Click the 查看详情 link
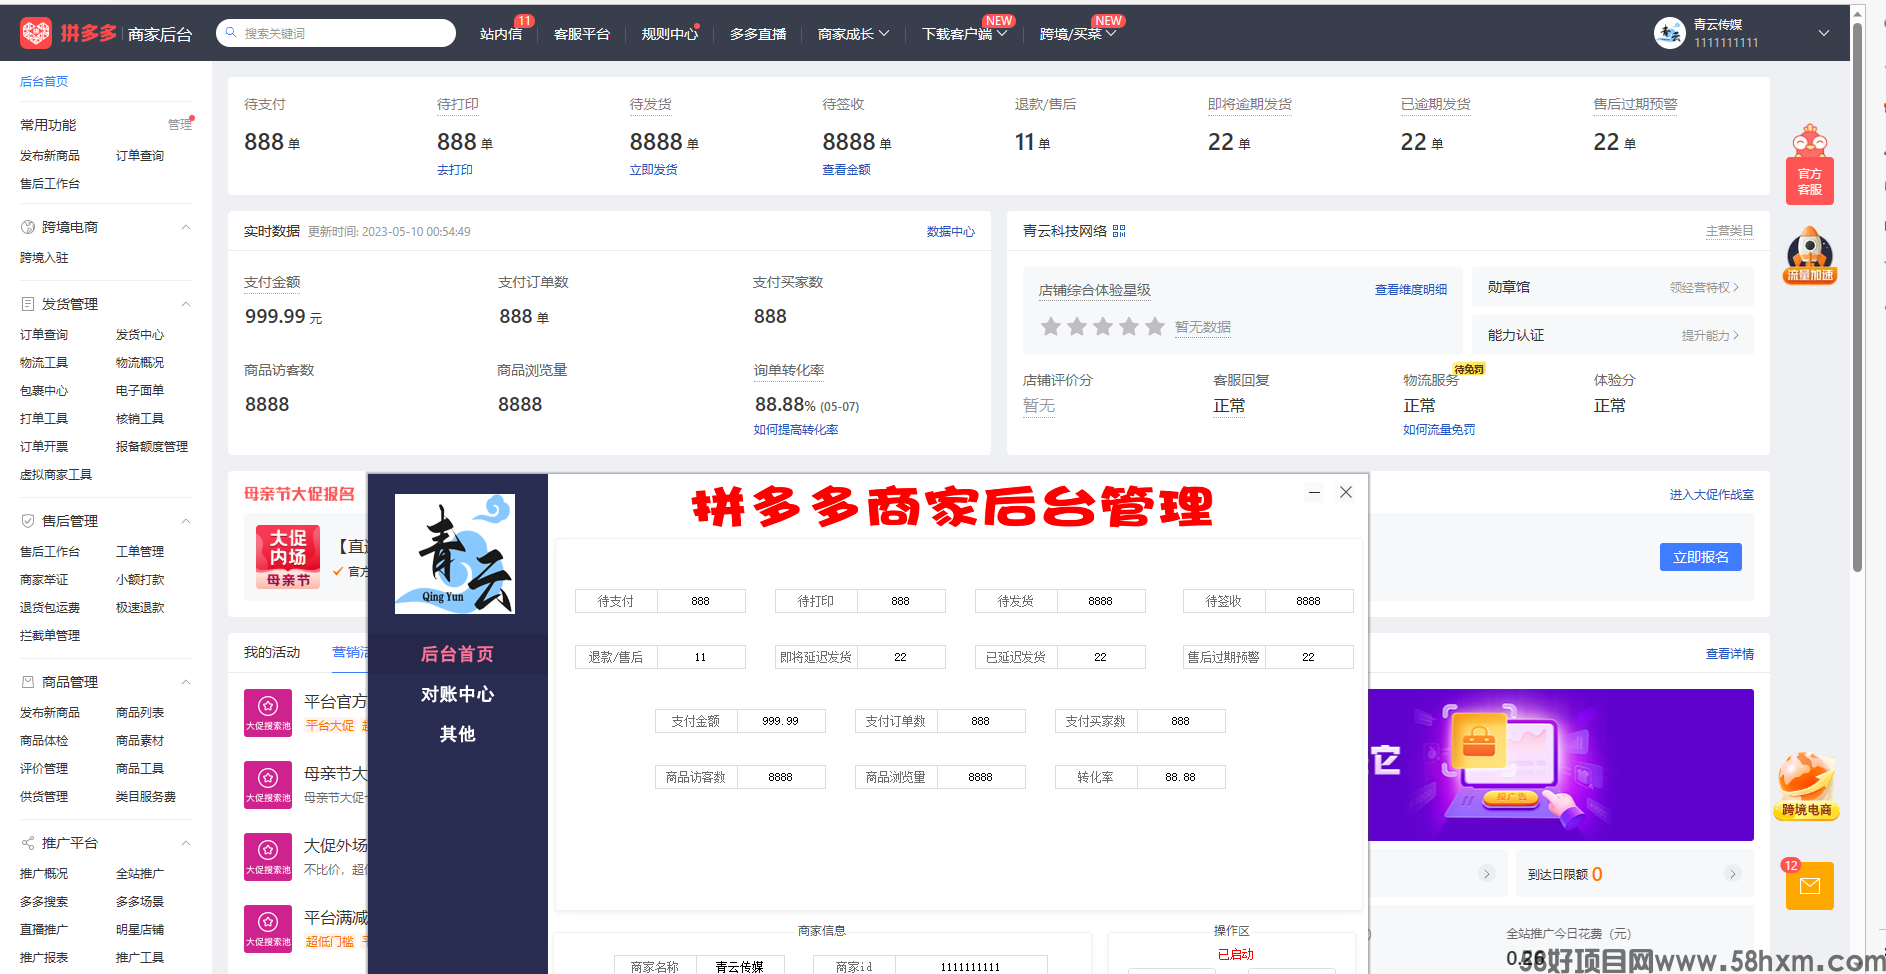Image resolution: width=1886 pixels, height=974 pixels. coord(1730,654)
